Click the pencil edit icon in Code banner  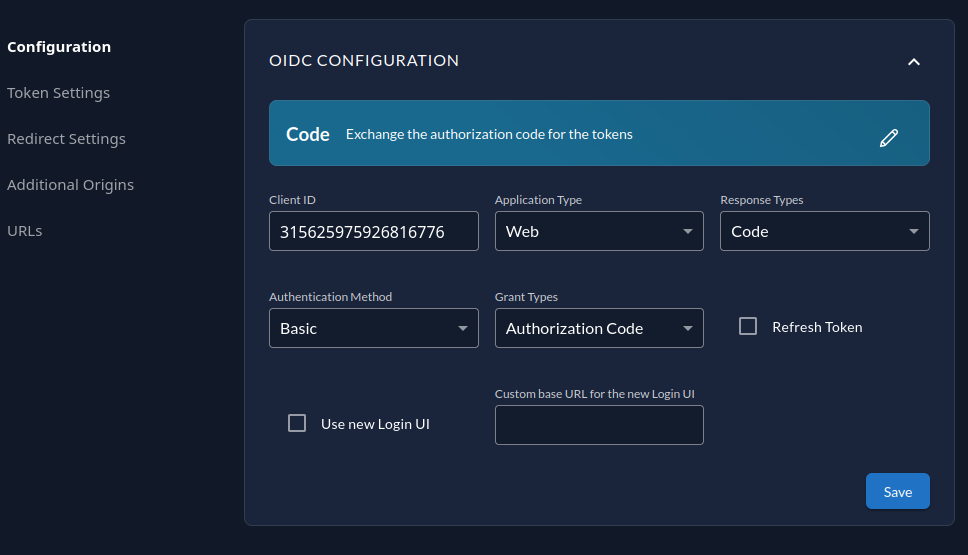pos(888,138)
